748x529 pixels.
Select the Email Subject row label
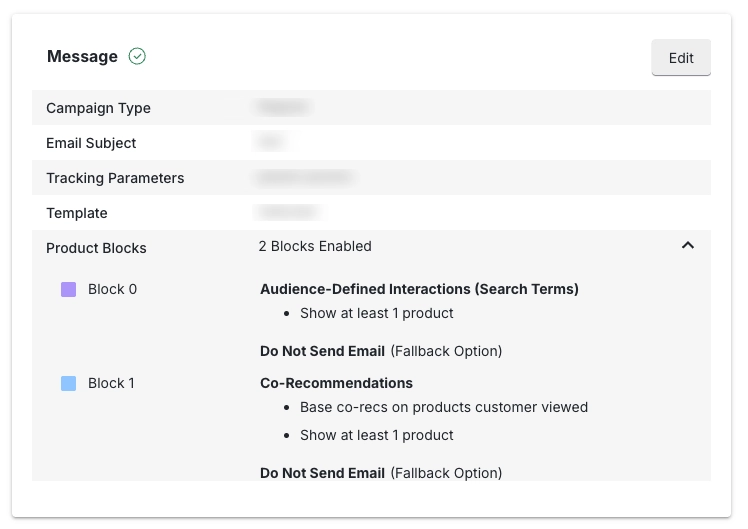point(91,143)
